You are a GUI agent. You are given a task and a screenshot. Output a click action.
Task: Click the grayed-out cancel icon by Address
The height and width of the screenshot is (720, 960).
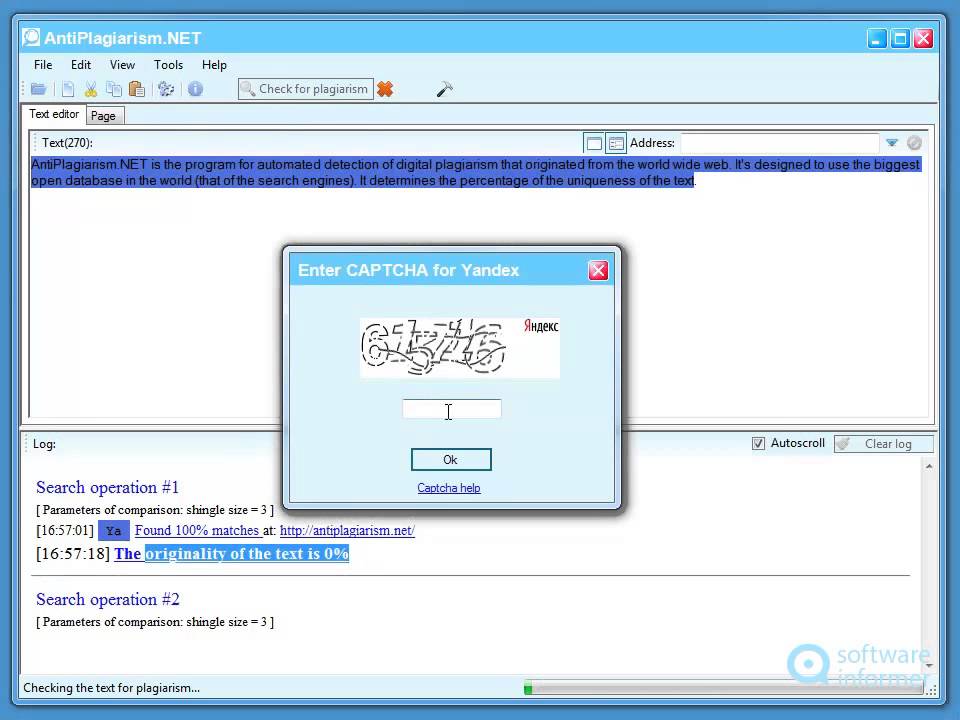pyautogui.click(x=914, y=143)
